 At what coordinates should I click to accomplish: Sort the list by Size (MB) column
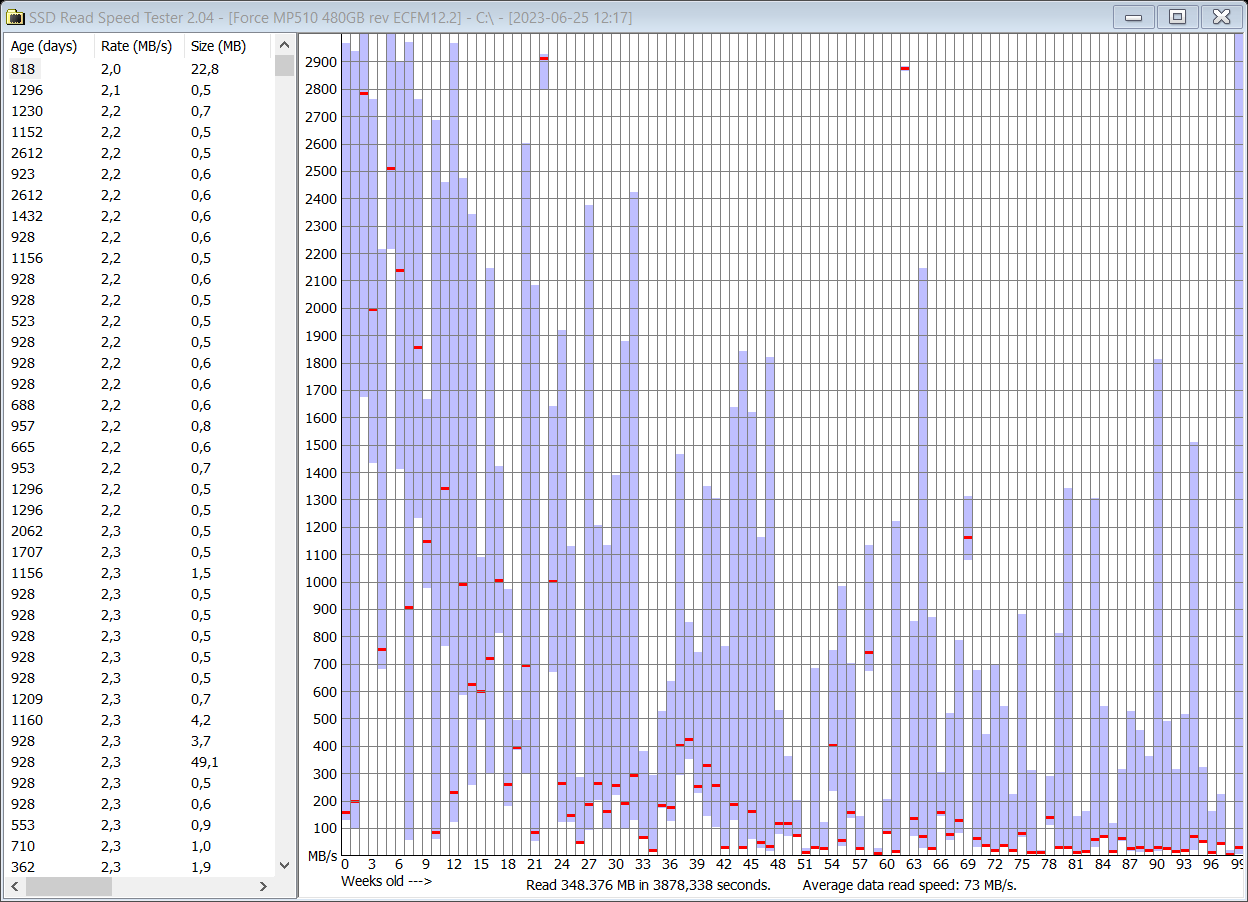coord(229,46)
